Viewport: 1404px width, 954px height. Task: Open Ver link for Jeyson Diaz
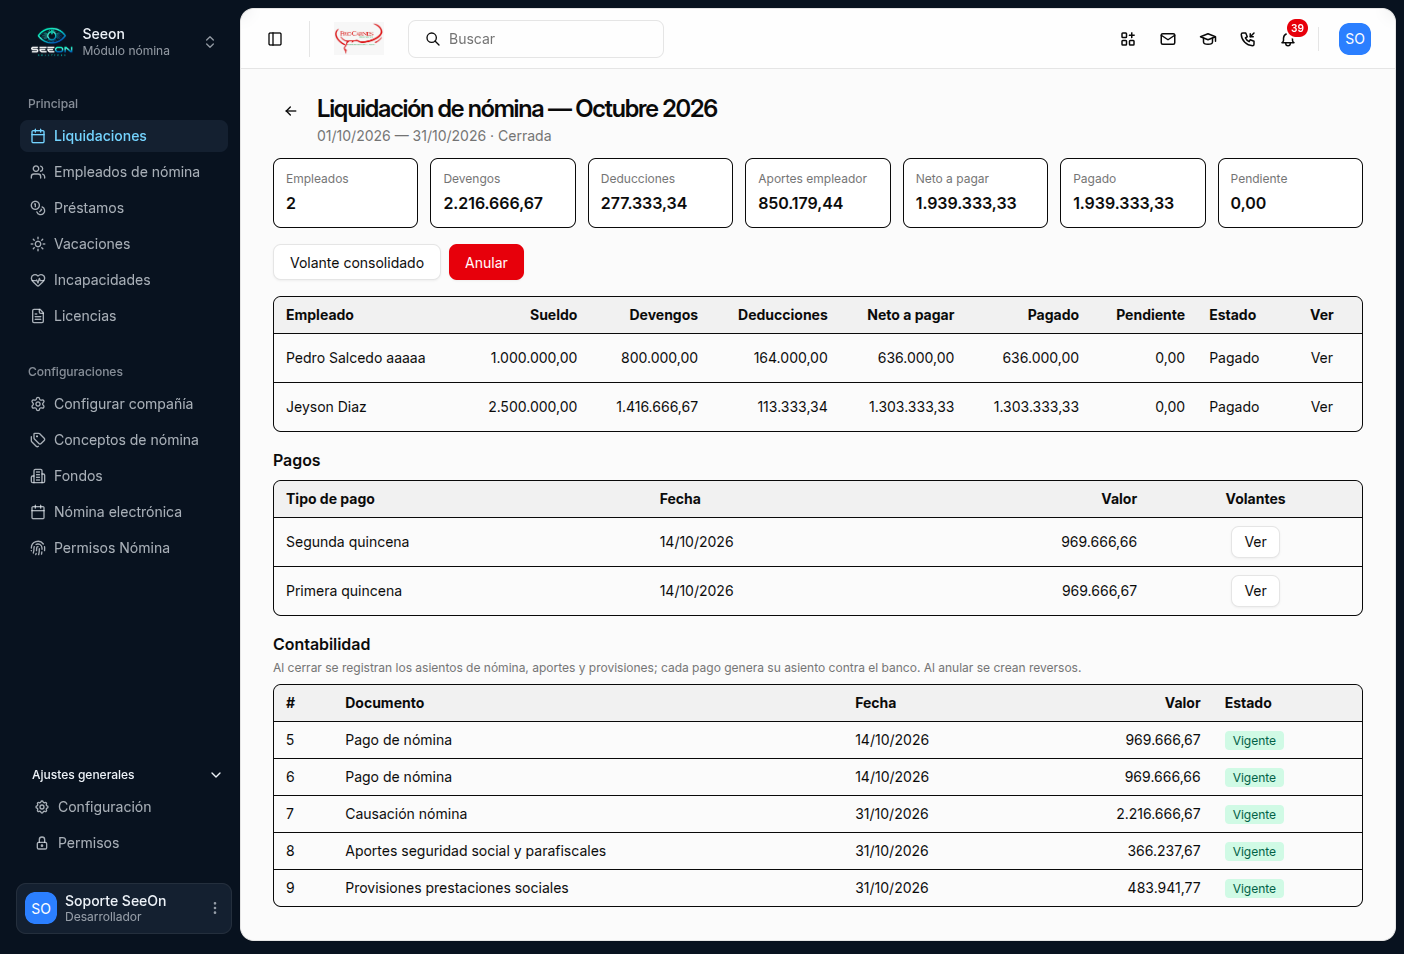pyautogui.click(x=1322, y=407)
